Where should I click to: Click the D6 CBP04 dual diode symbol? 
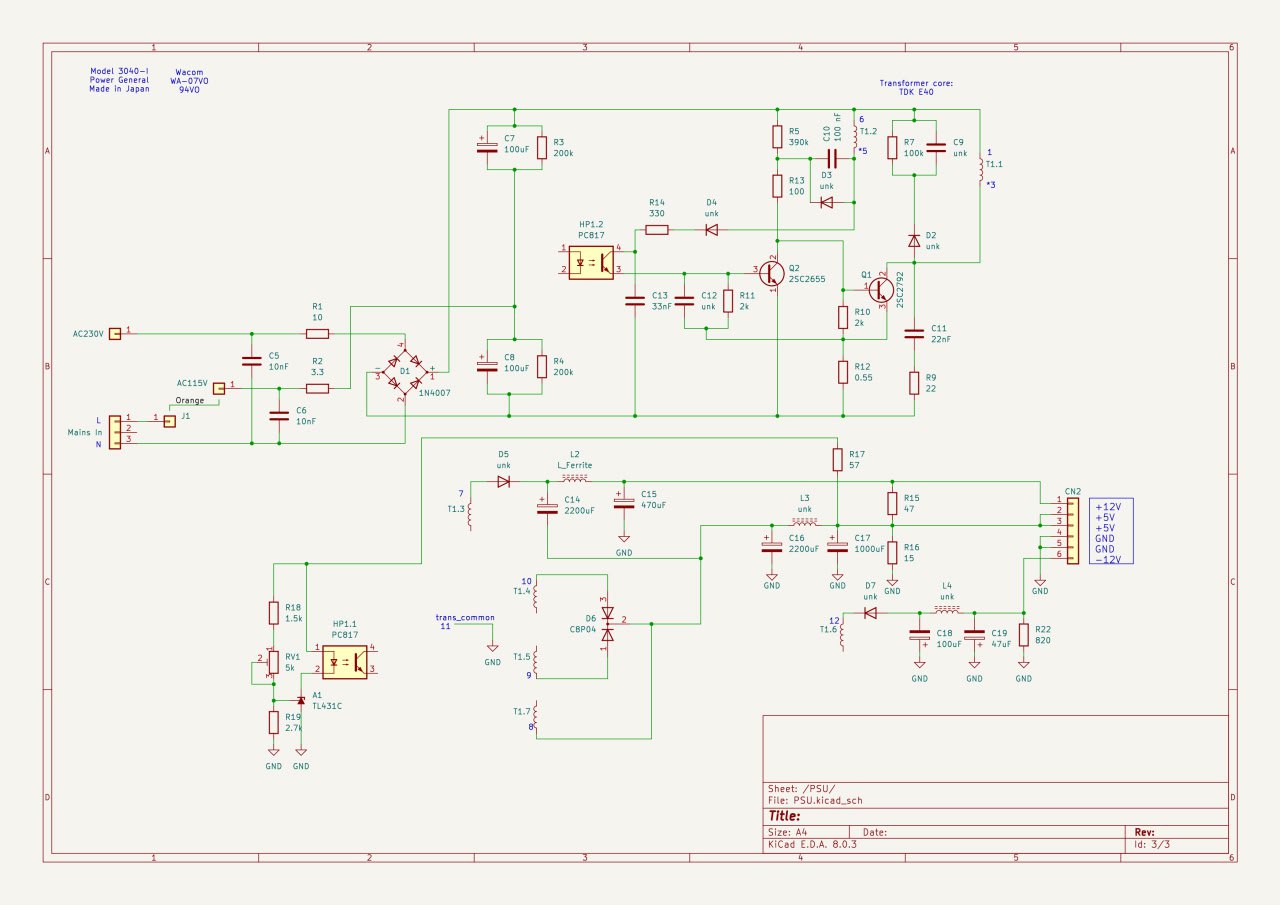click(x=607, y=622)
